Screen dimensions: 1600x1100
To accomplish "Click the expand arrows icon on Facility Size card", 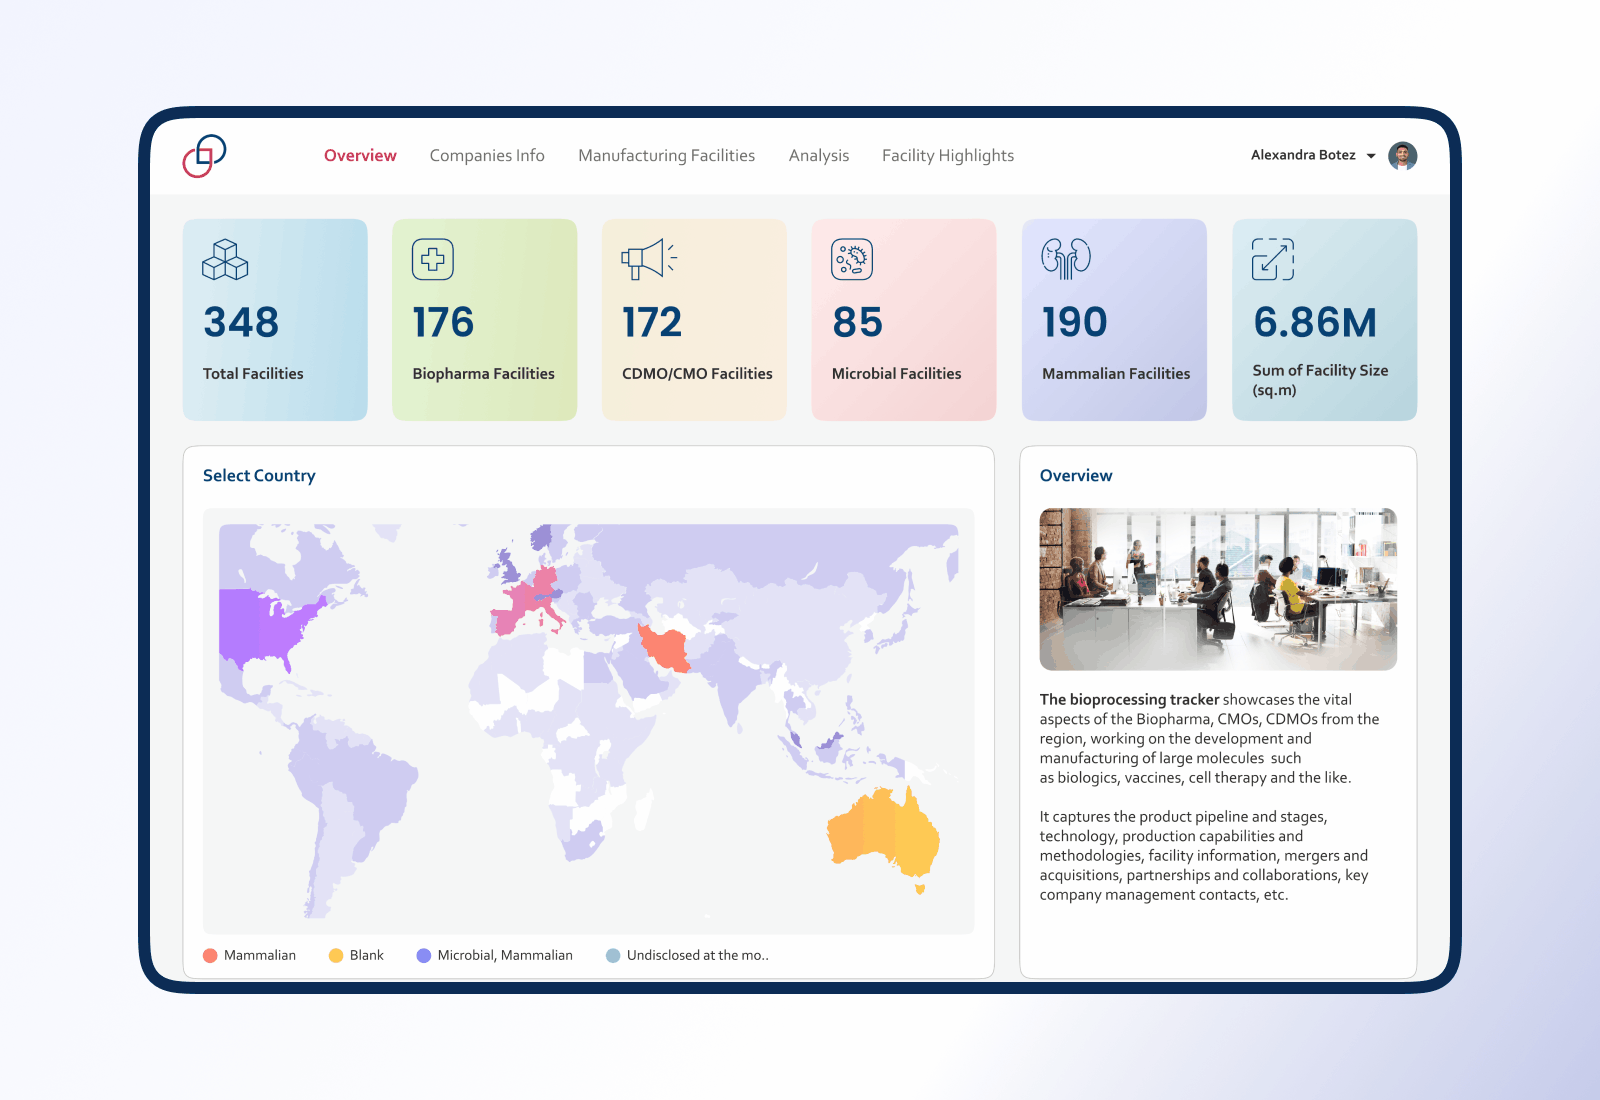I will pos(1273,259).
